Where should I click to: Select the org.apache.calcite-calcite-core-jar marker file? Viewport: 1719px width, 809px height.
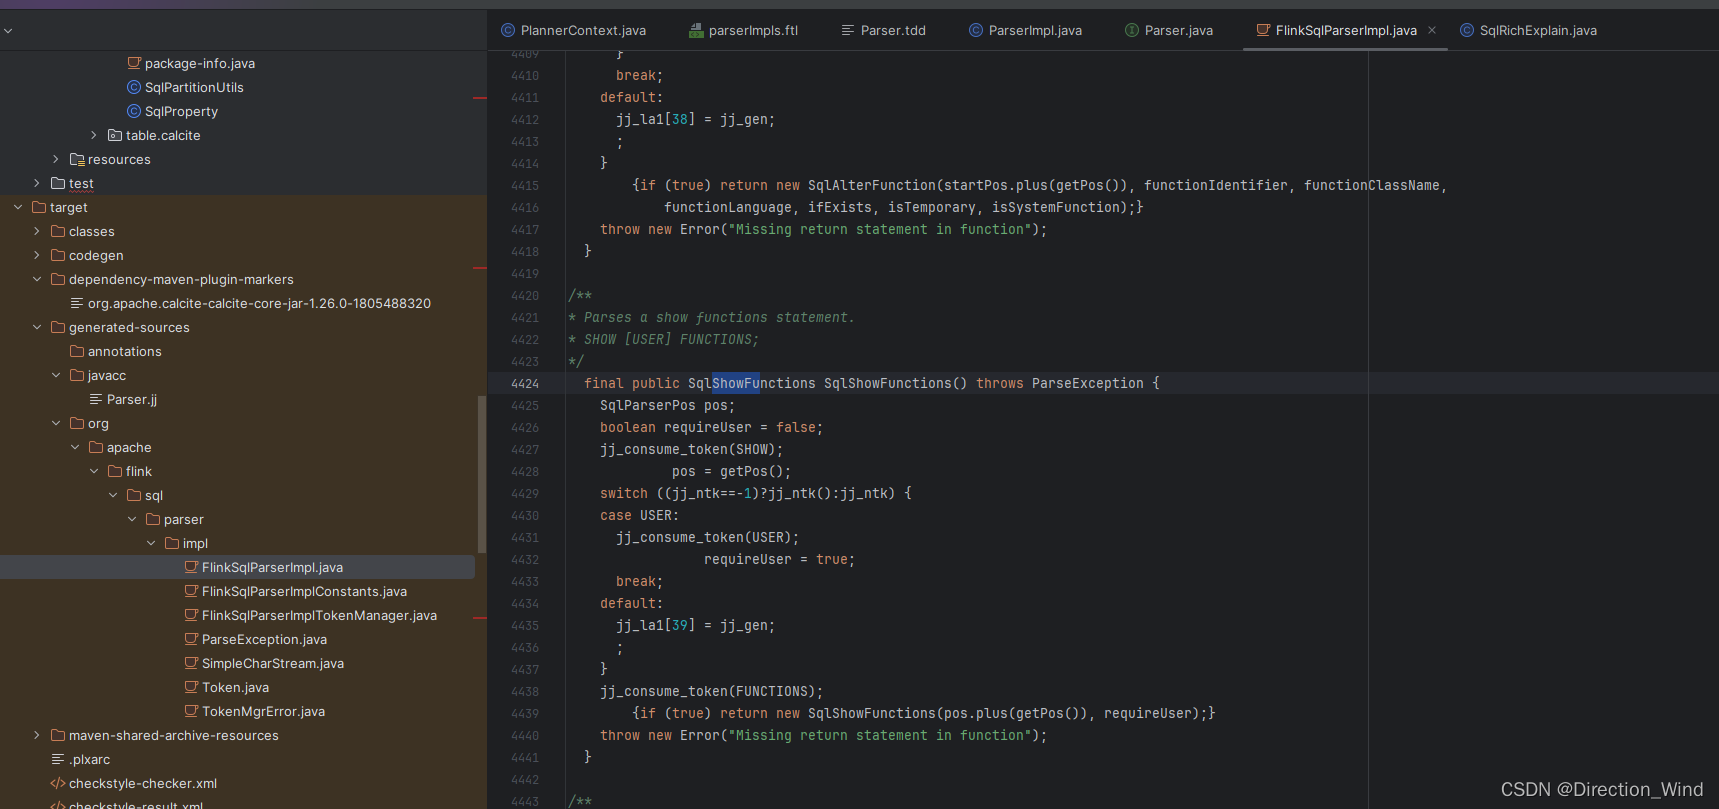pos(259,303)
